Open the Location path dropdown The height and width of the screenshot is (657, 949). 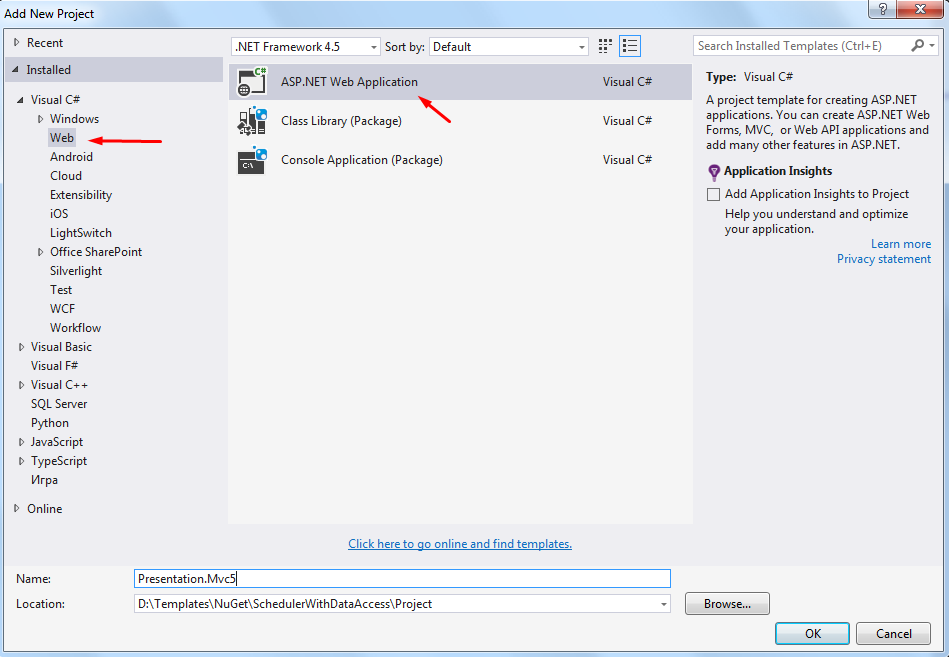point(664,604)
